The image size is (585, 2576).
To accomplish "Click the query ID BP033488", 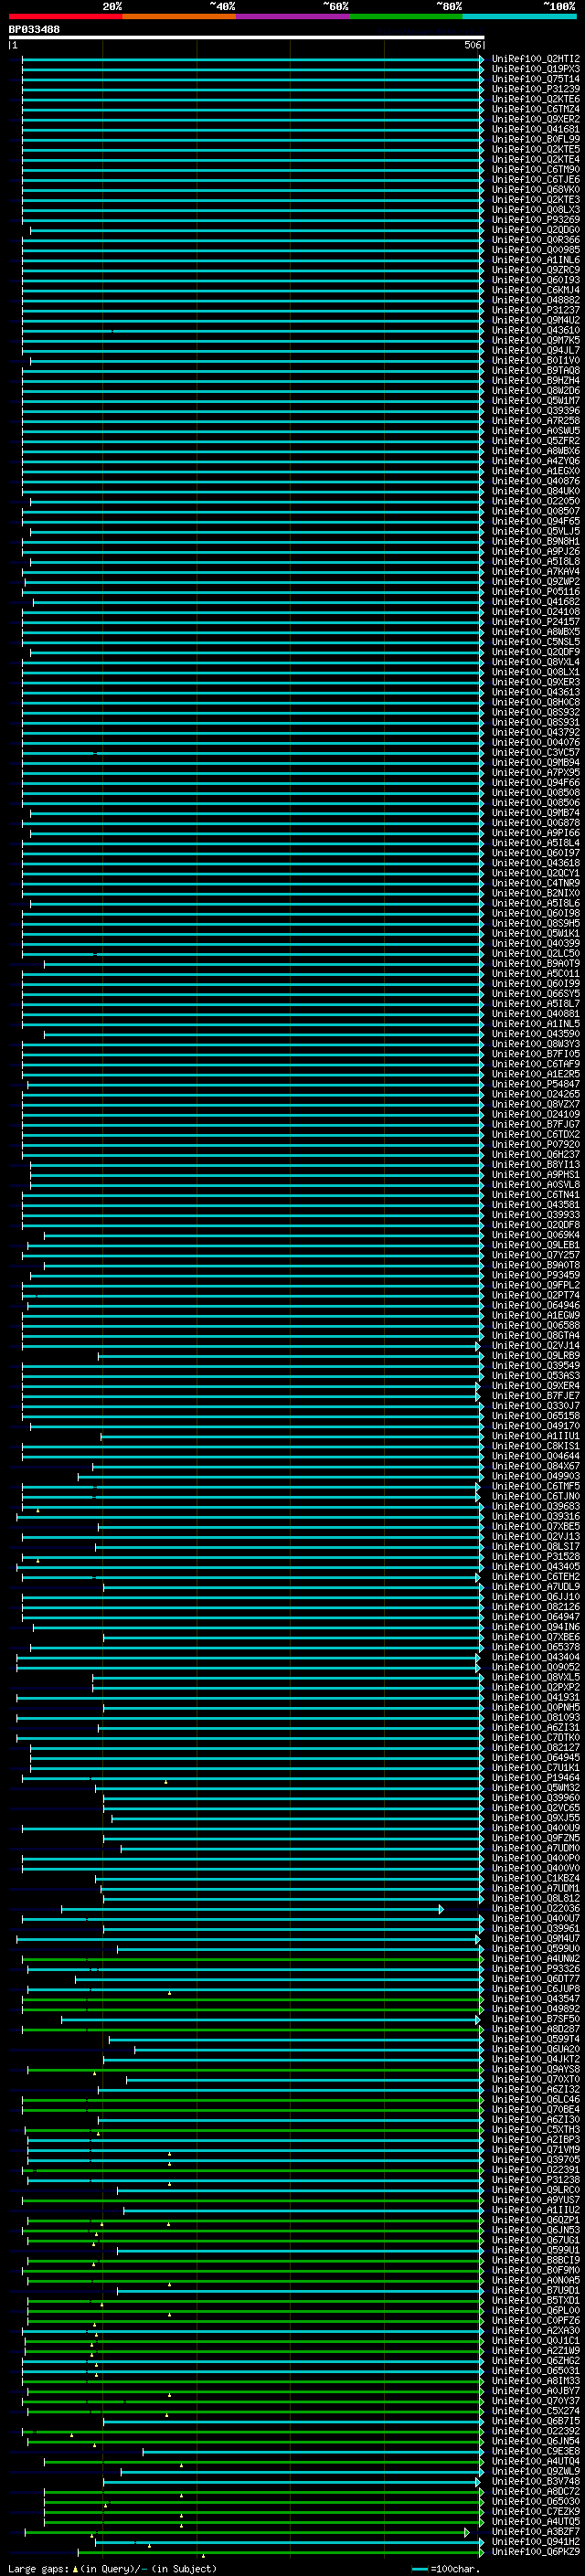I will pyautogui.click(x=34, y=30).
